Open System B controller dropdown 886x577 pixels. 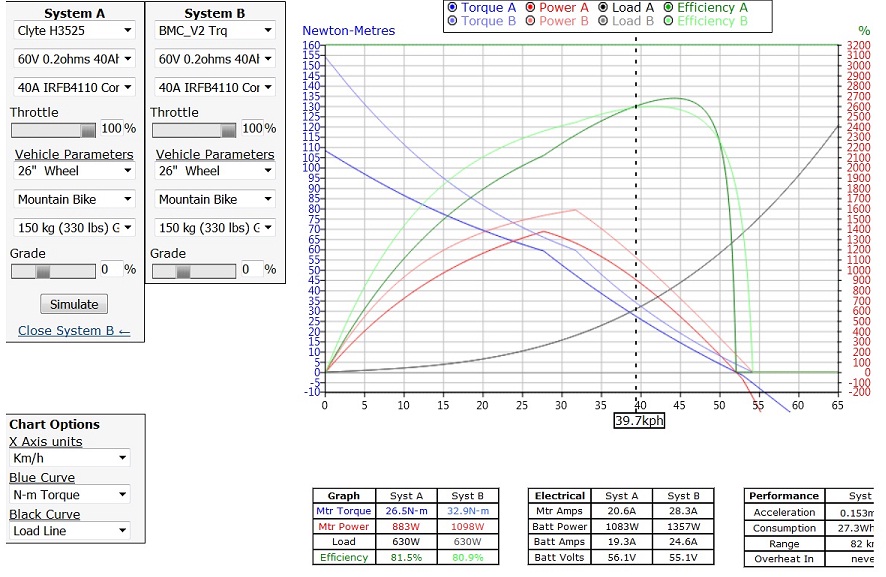tap(214, 87)
